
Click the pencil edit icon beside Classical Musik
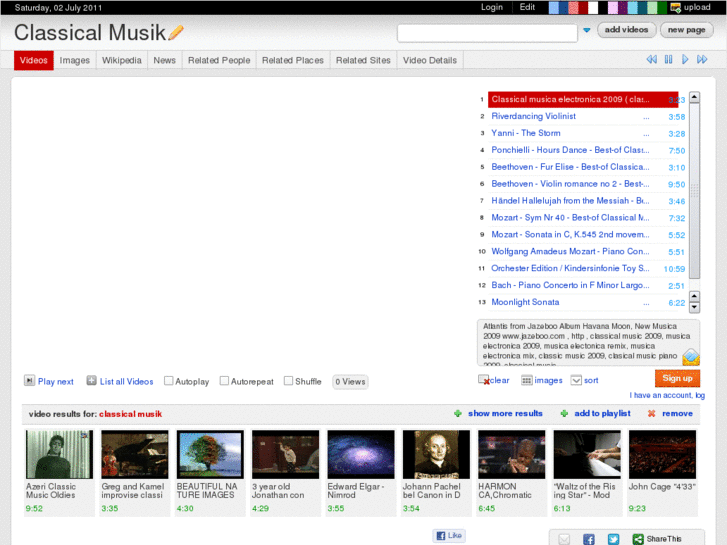[176, 32]
